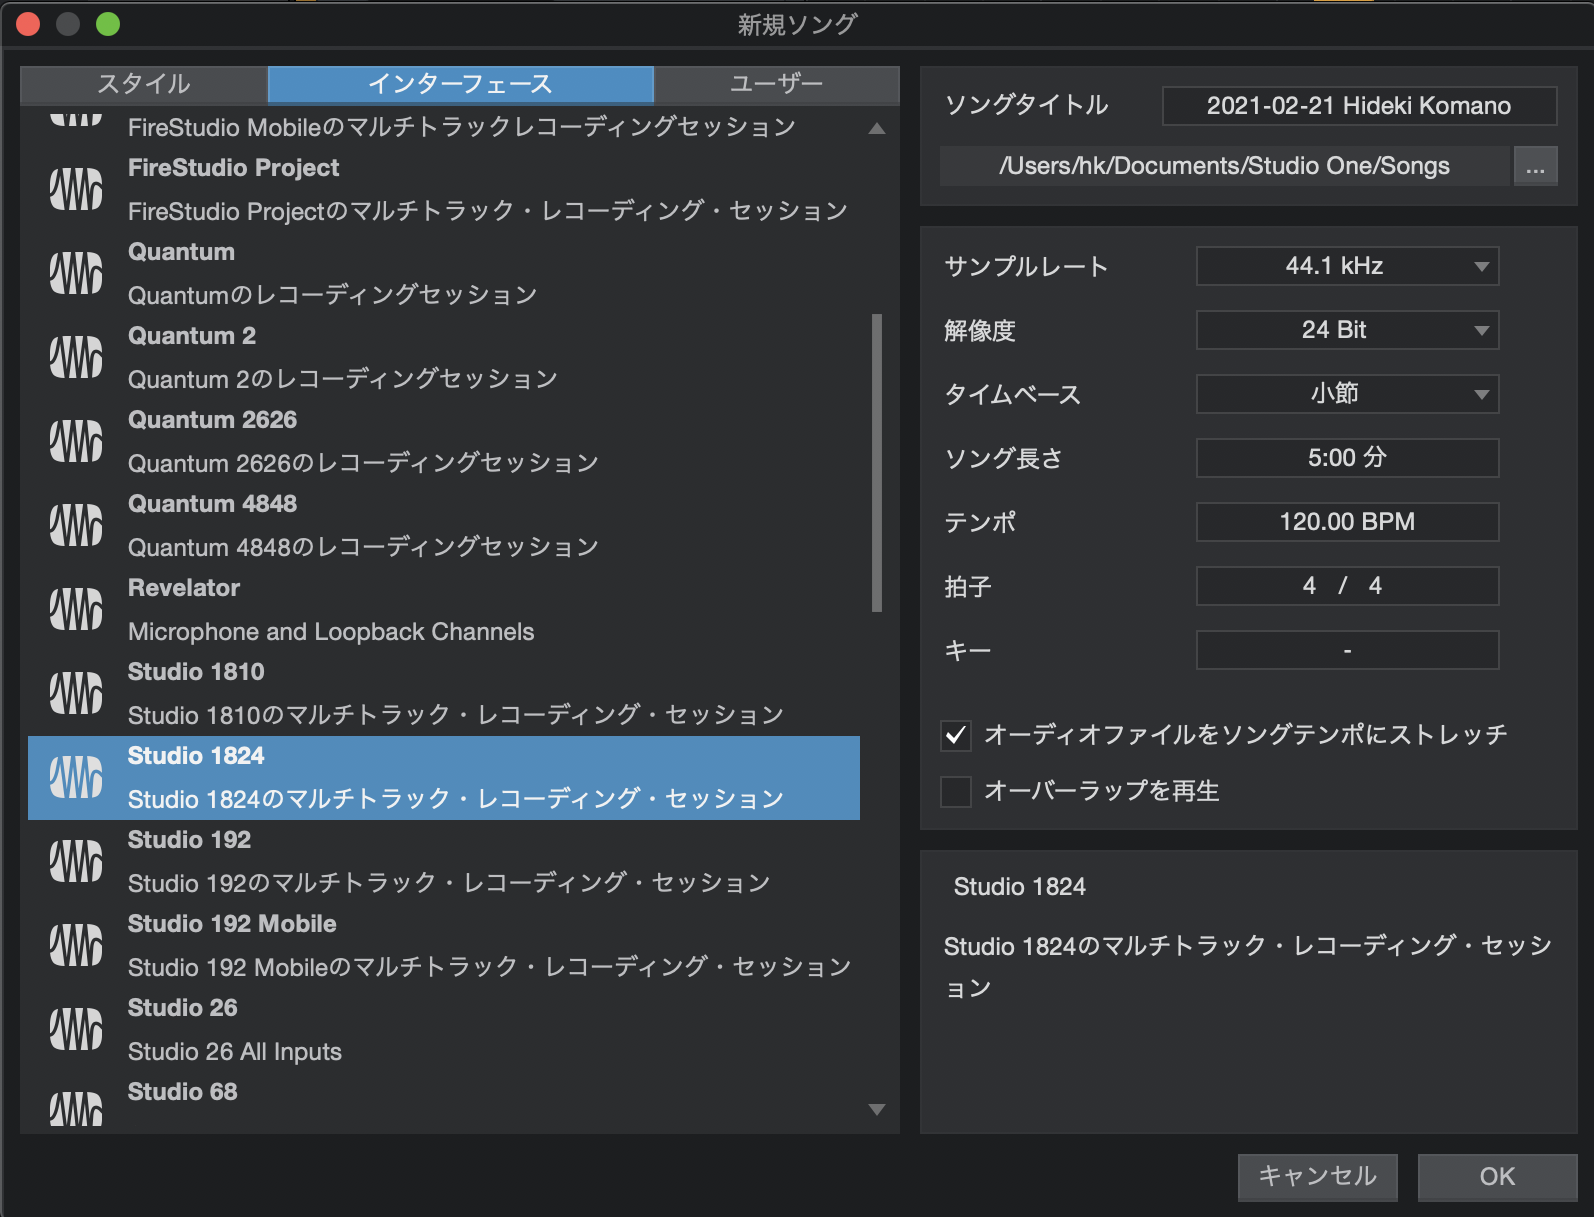Click 'FireStudio Mobileのマルチトラックレコーディングセッション' row

tap(462, 127)
